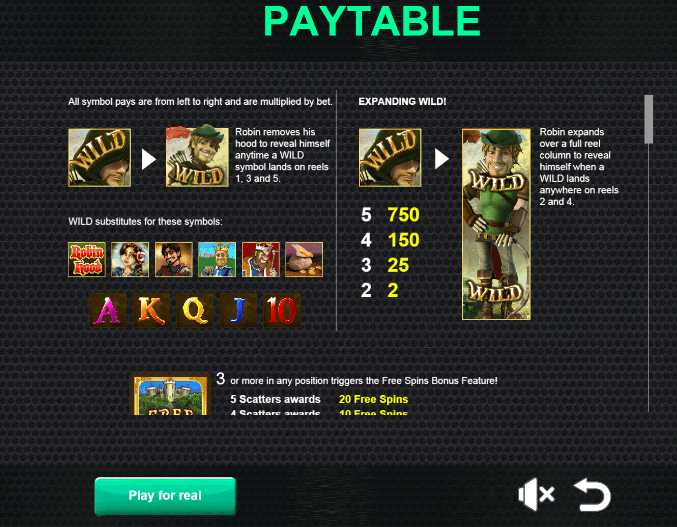The width and height of the screenshot is (677, 527).
Task: Click the 750 payout value
Action: click(x=403, y=215)
